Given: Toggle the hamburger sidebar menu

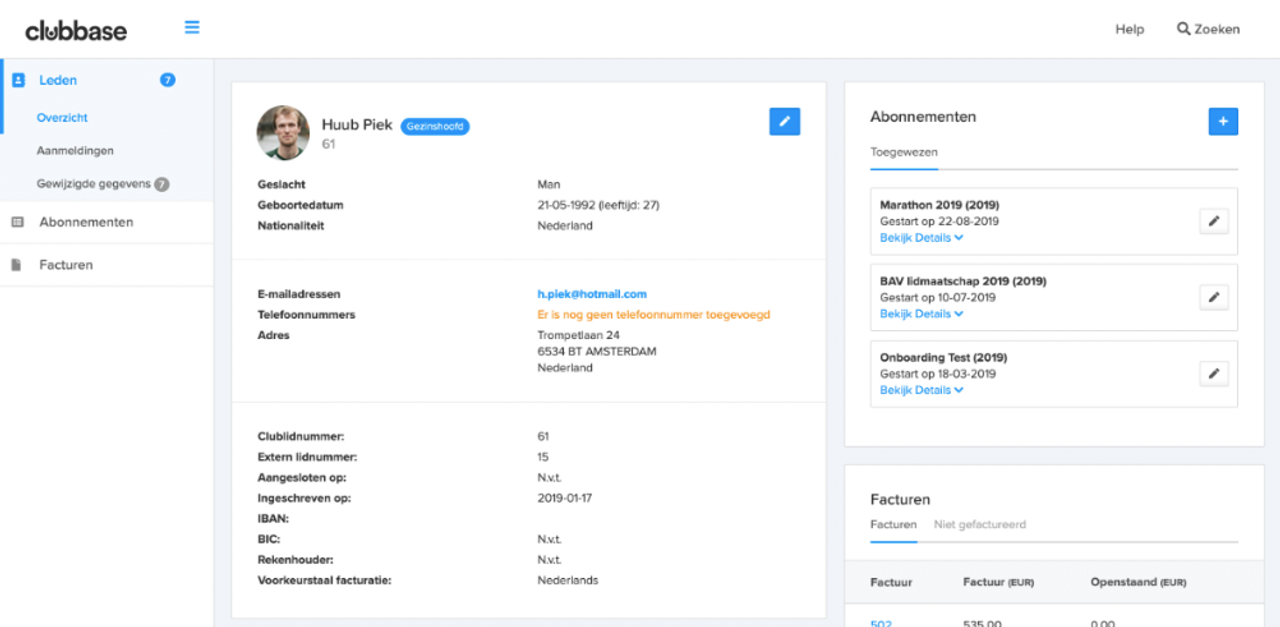Looking at the screenshot, I should pos(192,28).
